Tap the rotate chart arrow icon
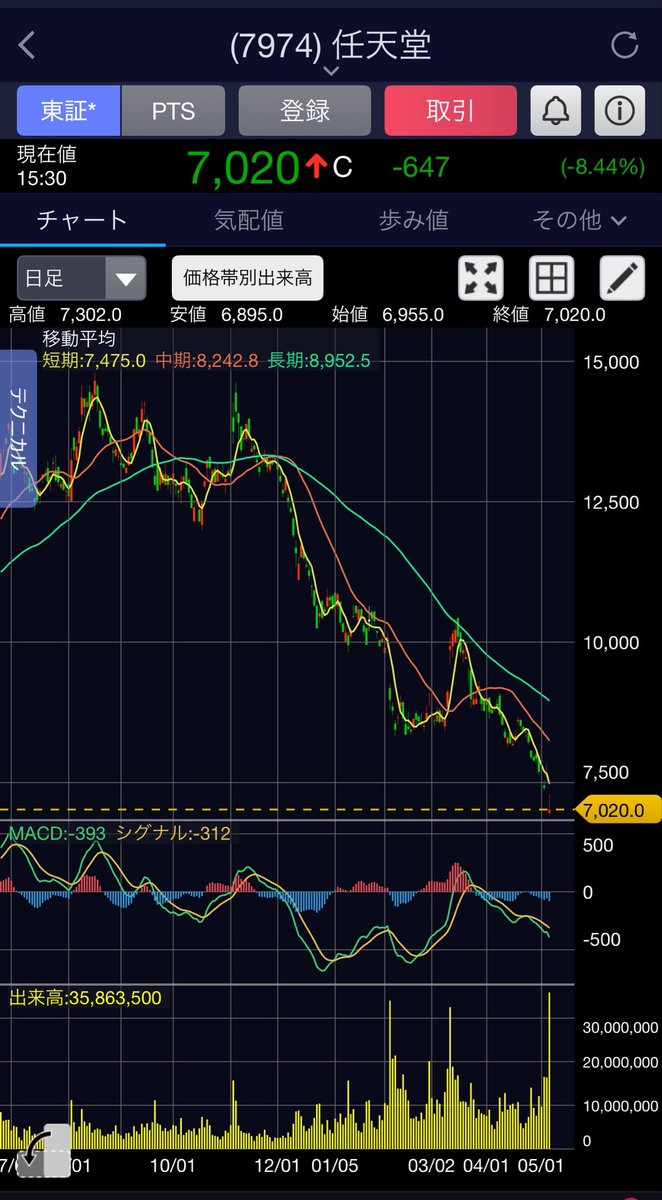Screen dimensions: 662x1200 (44, 1150)
